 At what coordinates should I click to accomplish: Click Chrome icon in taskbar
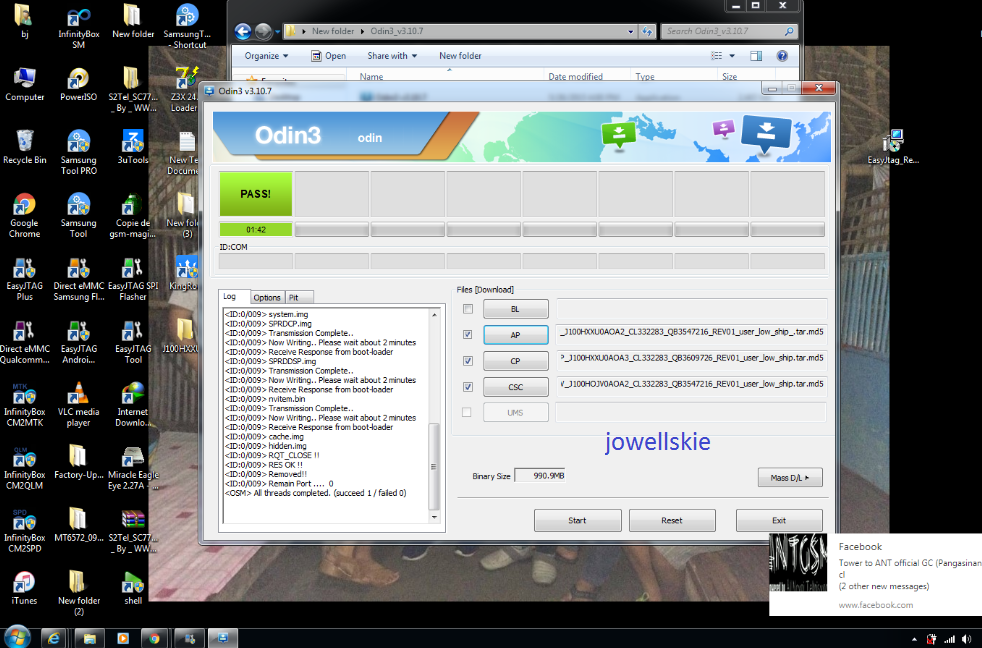[x=154, y=638]
